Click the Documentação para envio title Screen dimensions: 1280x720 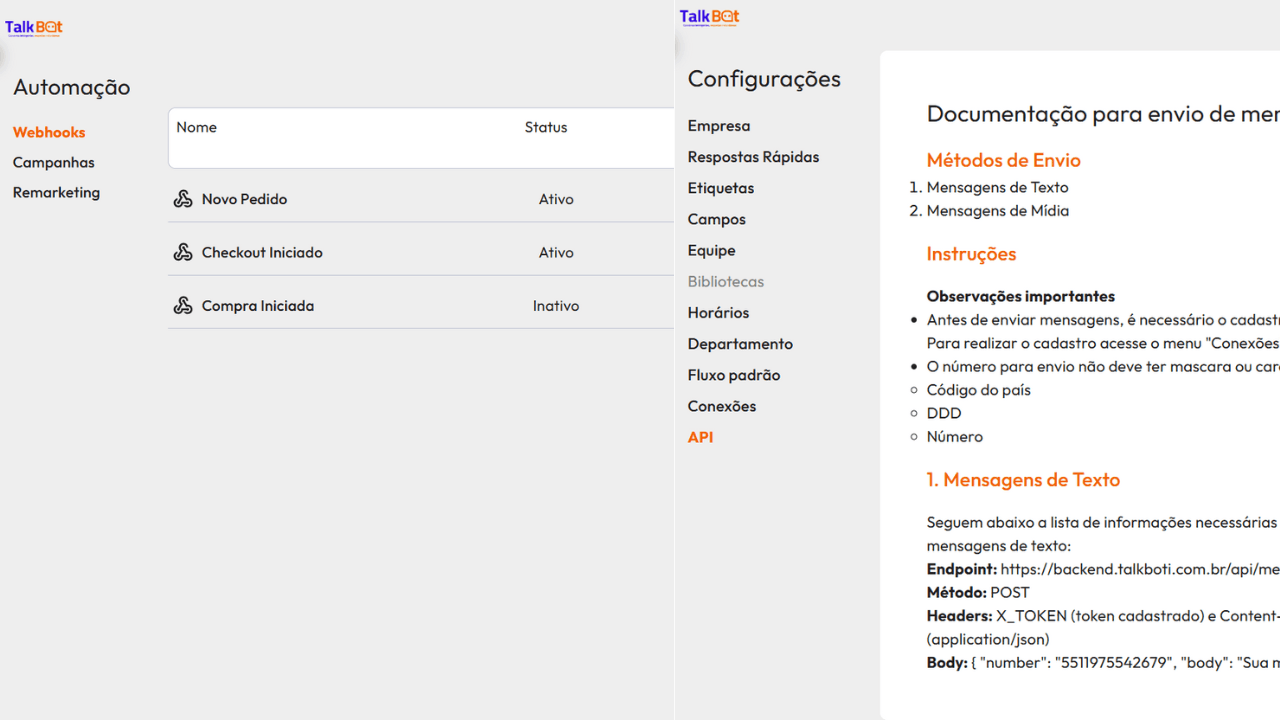(x=1103, y=114)
